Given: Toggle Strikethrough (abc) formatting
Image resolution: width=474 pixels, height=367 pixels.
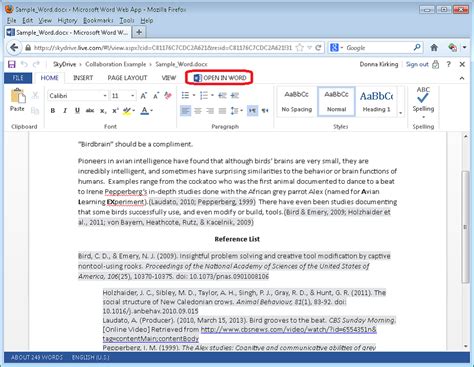Looking at the screenshot, I should point(90,111).
